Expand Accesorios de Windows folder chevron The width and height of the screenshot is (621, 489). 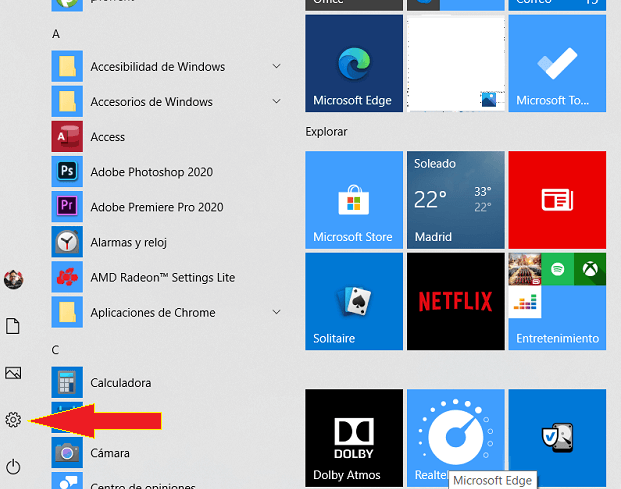pos(276,101)
